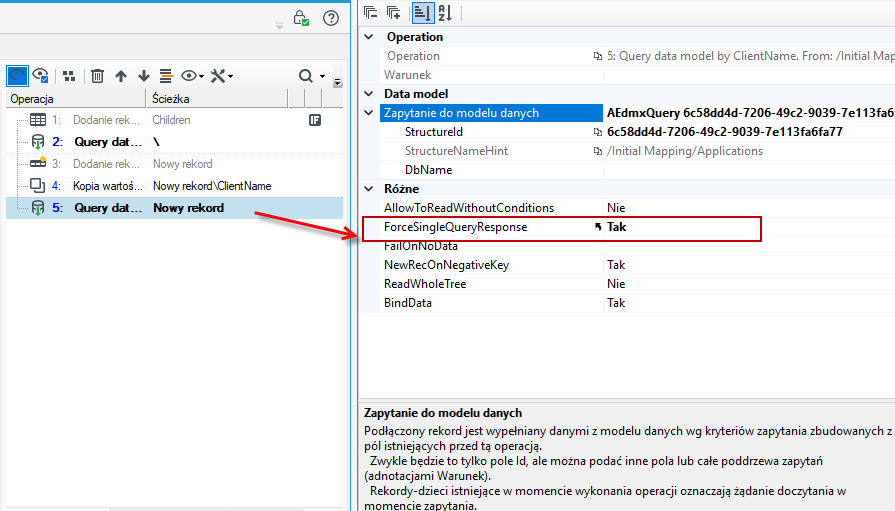This screenshot has width=895, height=511.
Task: Click the IF condition icon on row 1
Action: tap(315, 120)
